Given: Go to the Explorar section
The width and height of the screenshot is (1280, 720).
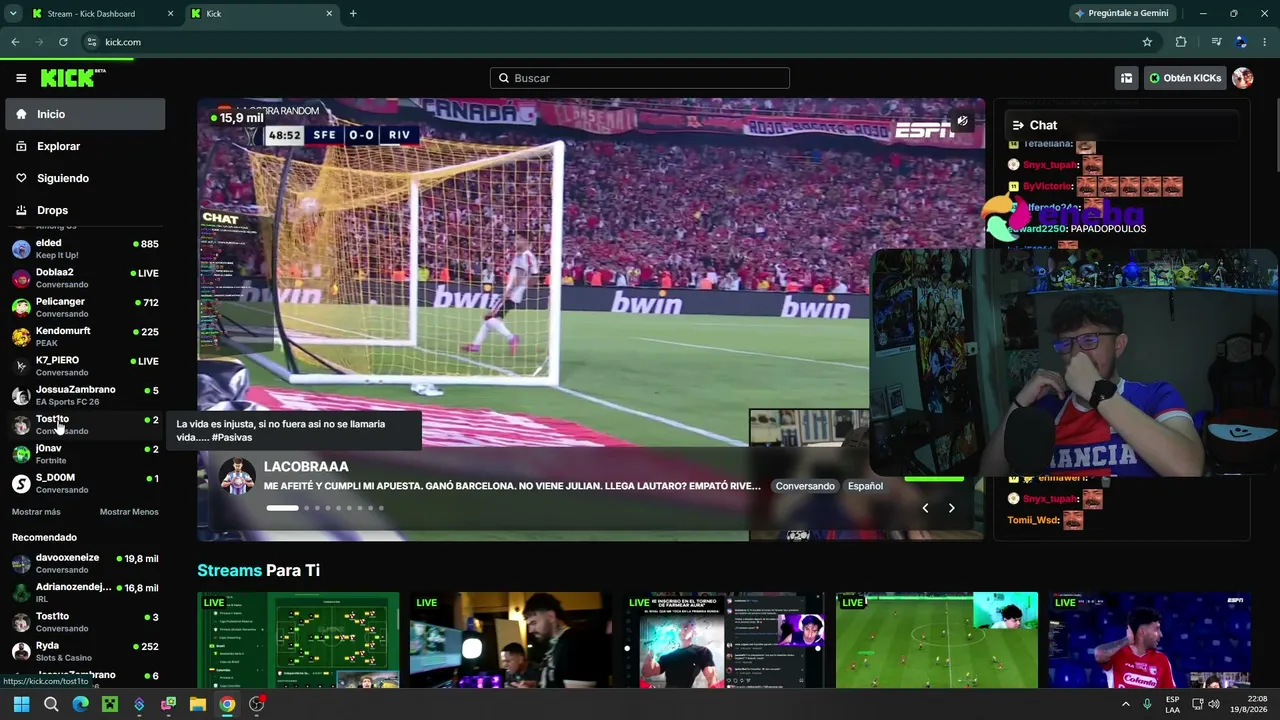Looking at the screenshot, I should [85, 146].
